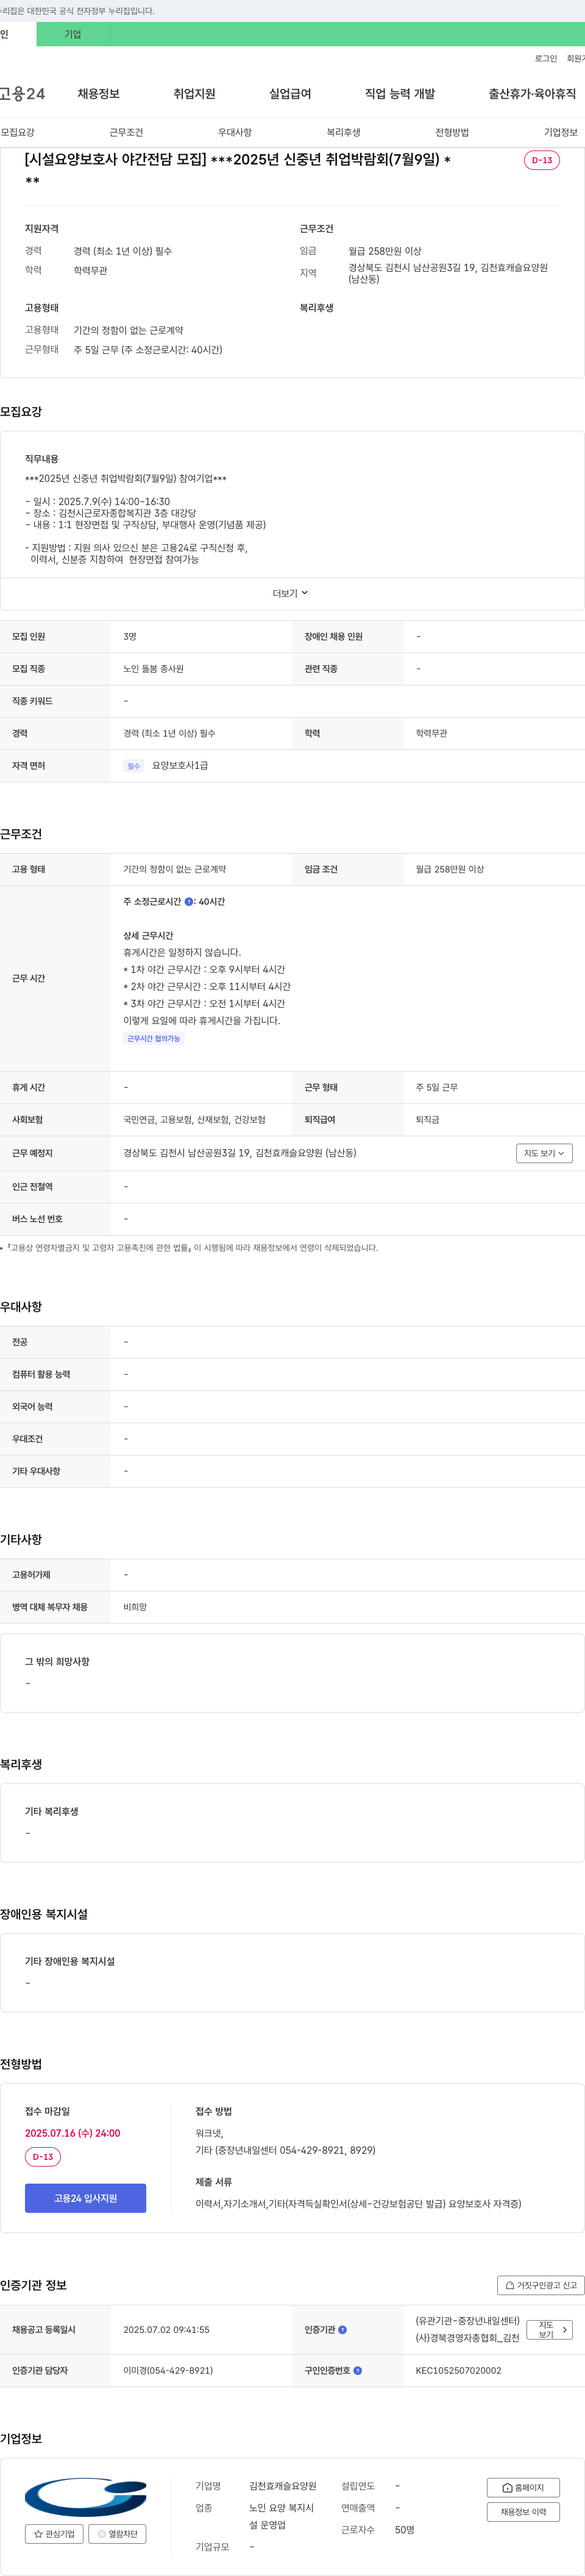The height and width of the screenshot is (2576, 585).
Task: Expand job description with 더보기
Action: [x=291, y=593]
